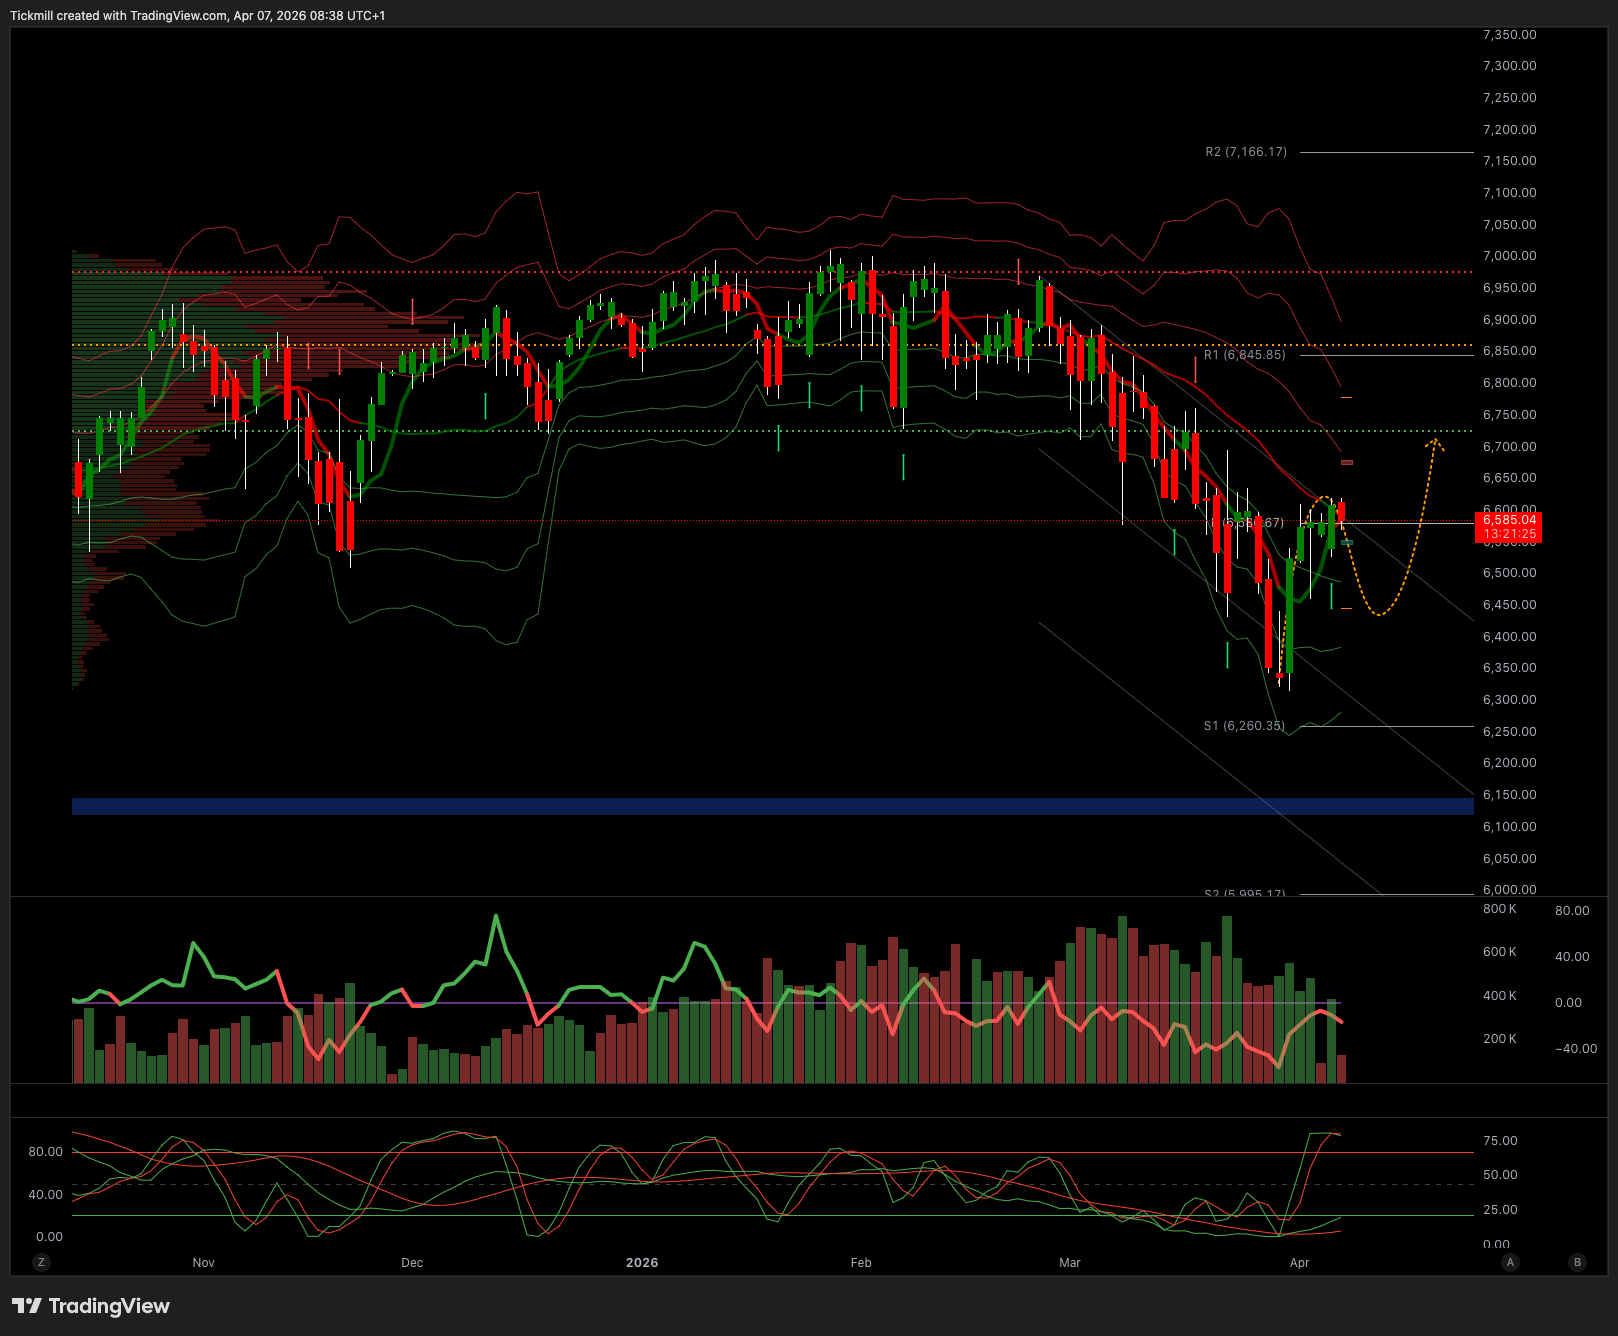Screen dimensions: 1618x1336
Task: Click the Feb label on time axis
Action: point(861,1263)
